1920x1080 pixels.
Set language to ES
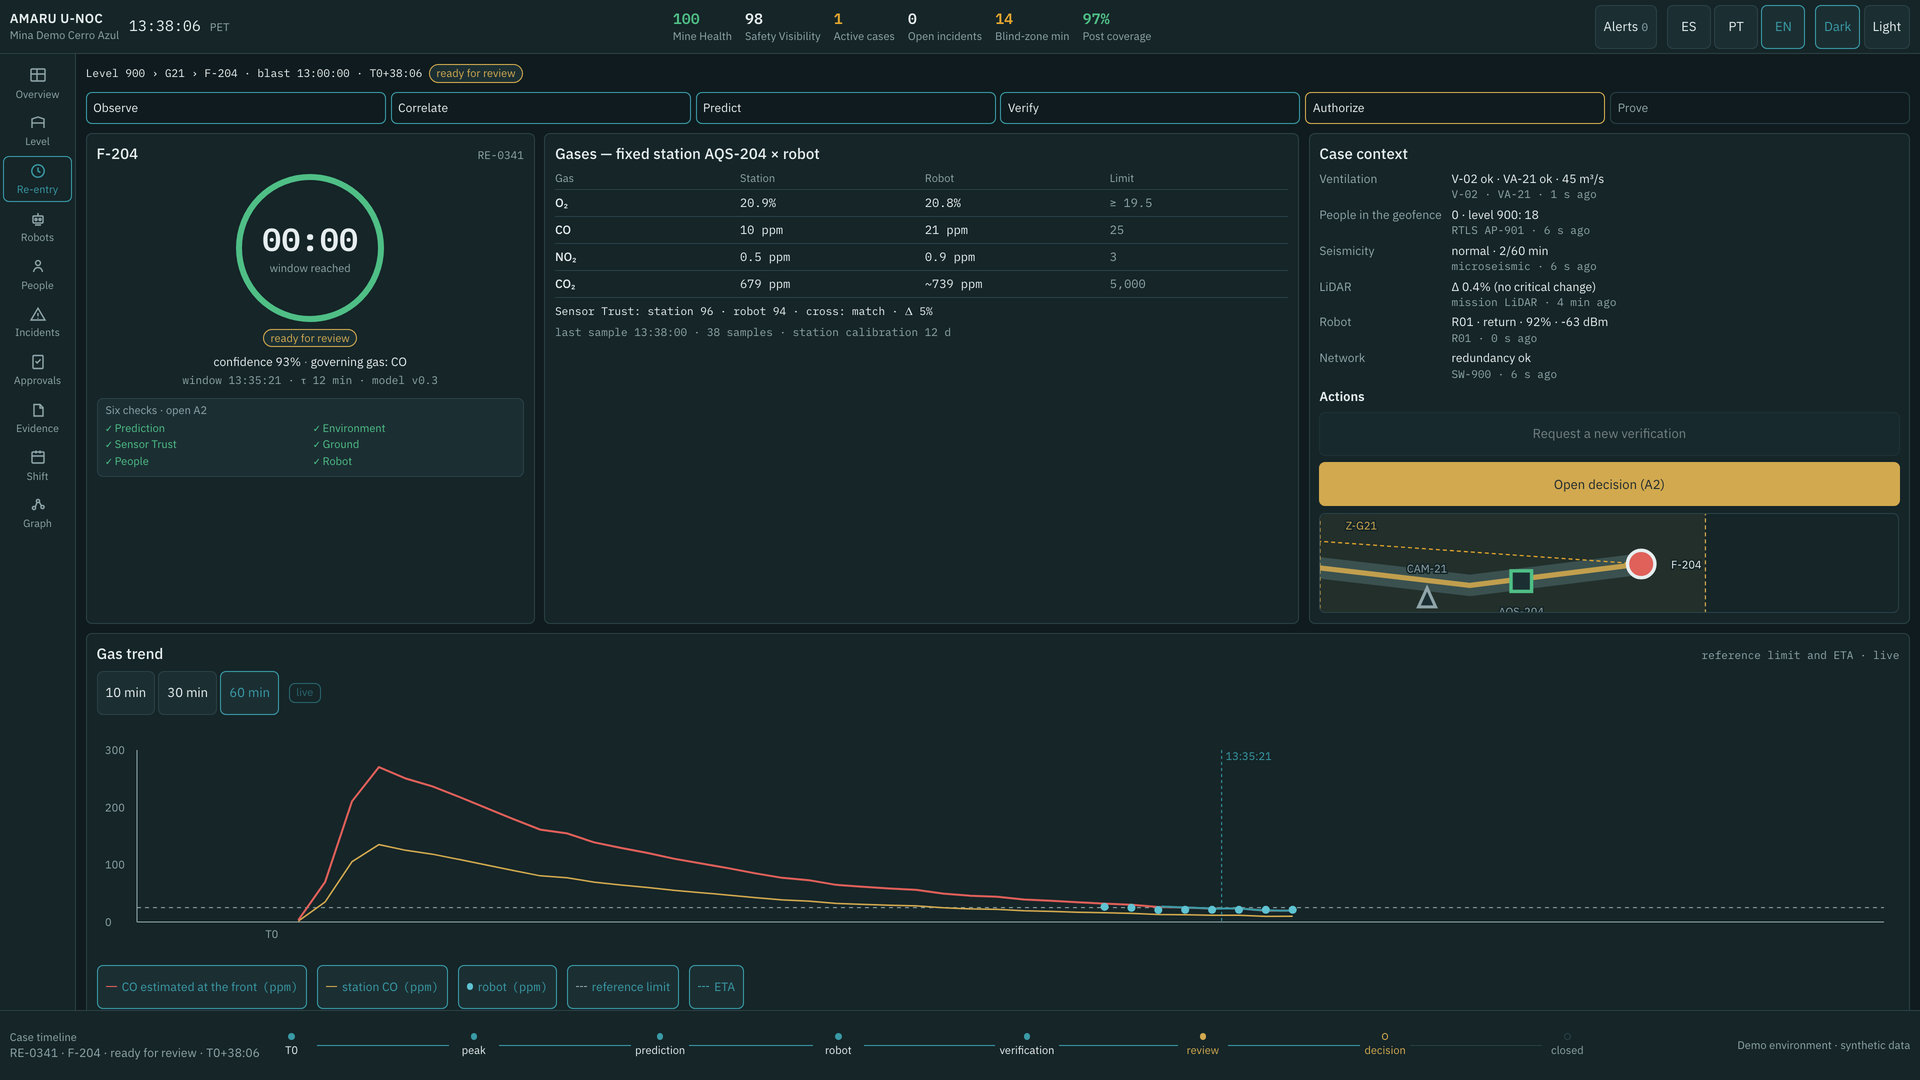coord(1688,27)
